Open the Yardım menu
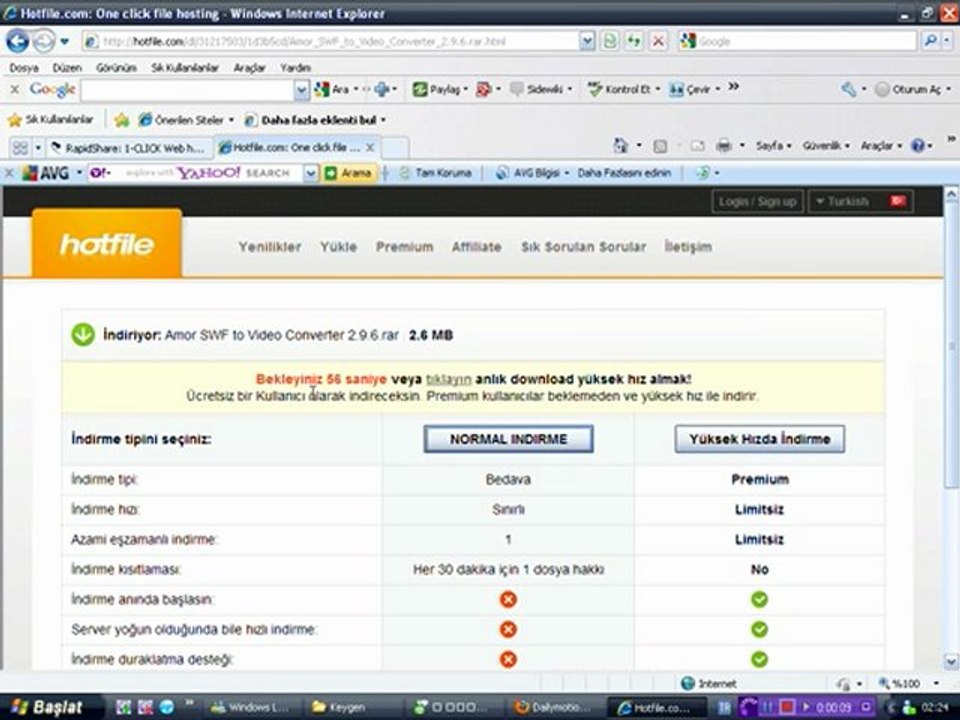 (295, 68)
